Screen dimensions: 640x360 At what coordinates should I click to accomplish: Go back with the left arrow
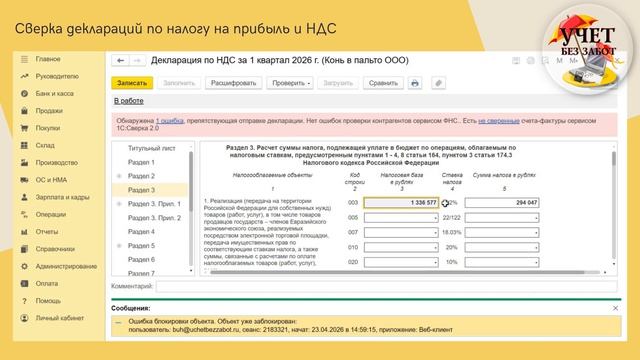point(120,60)
